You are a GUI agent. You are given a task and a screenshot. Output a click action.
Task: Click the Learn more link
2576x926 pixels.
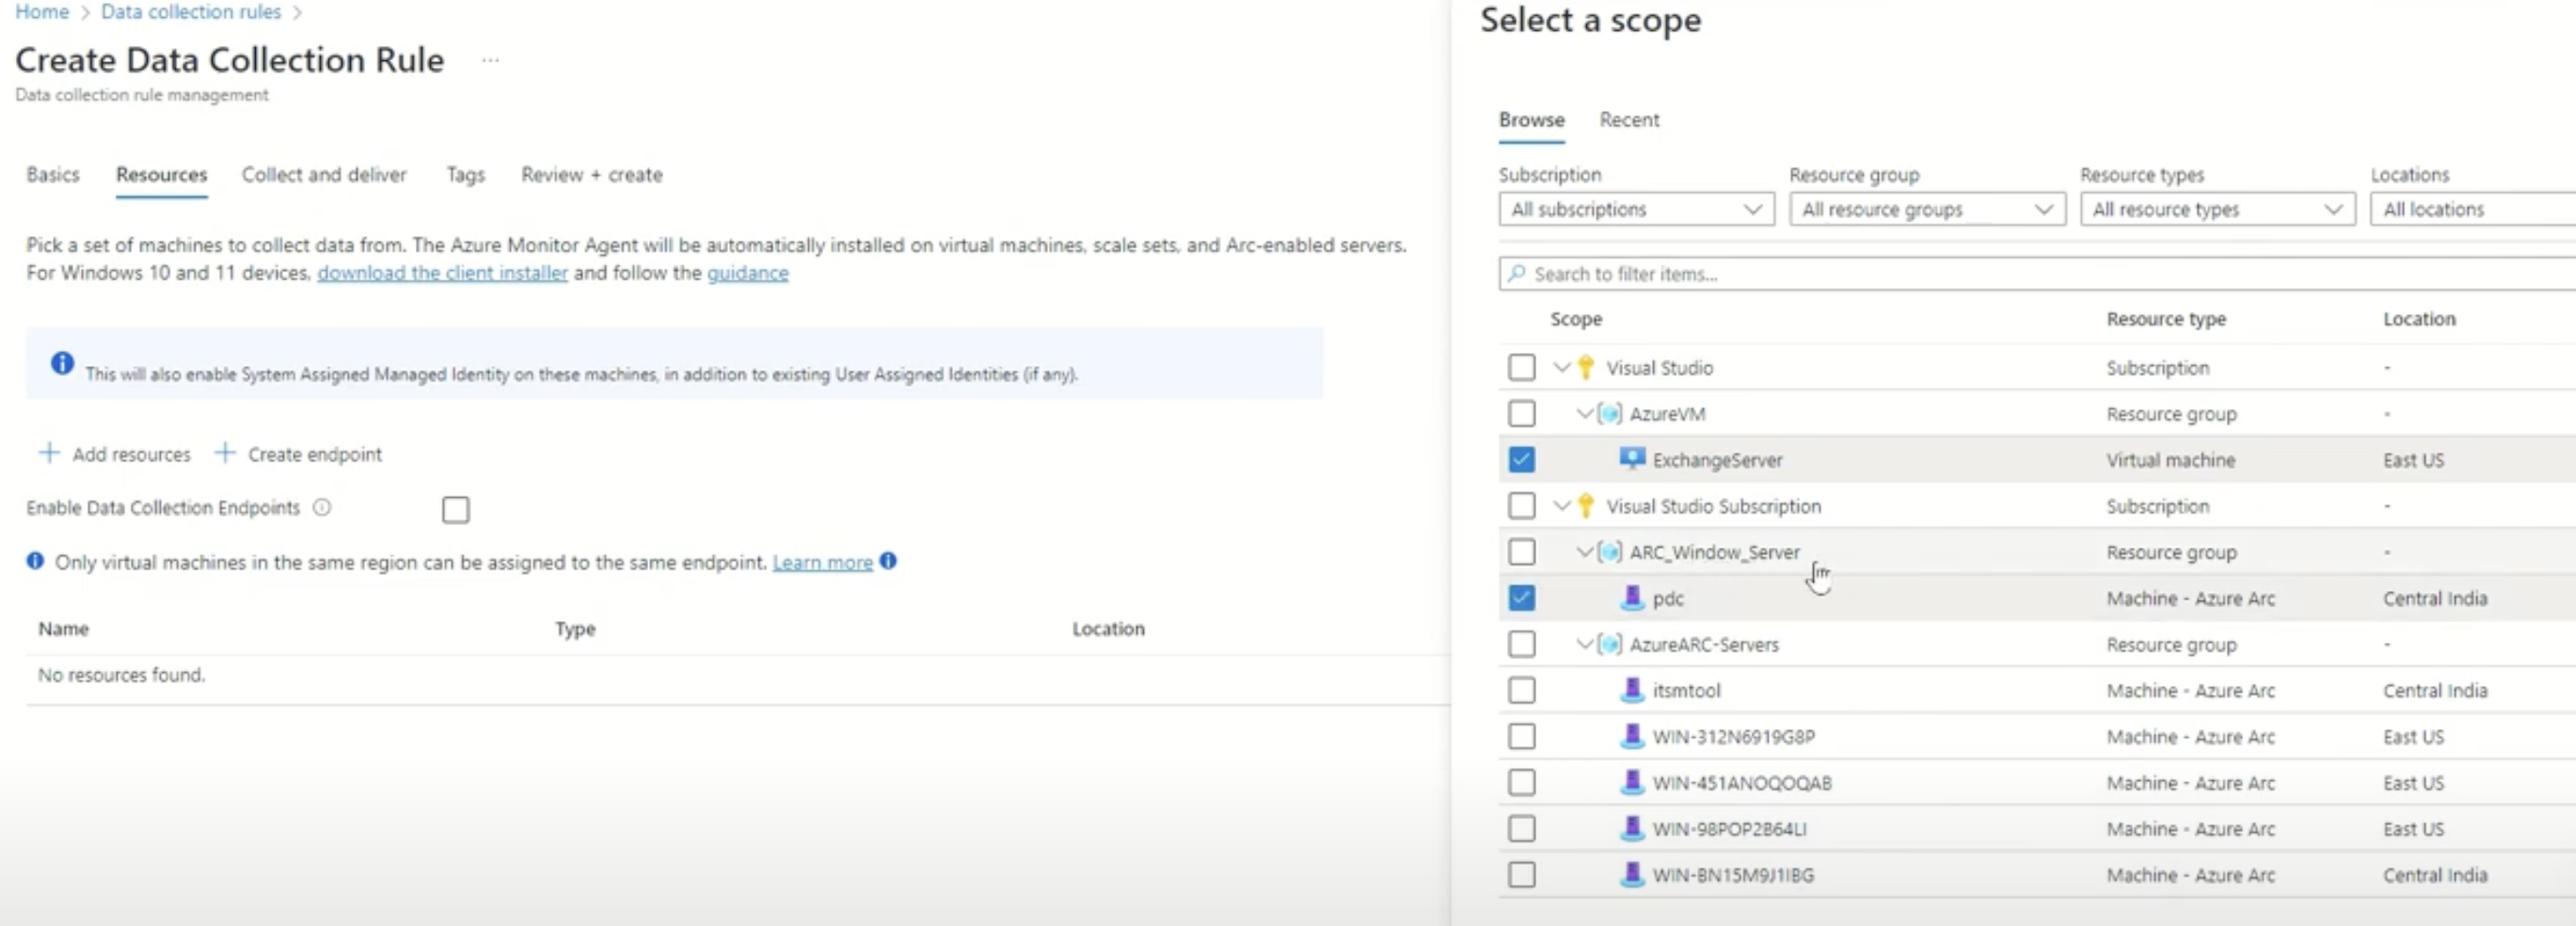pos(822,562)
